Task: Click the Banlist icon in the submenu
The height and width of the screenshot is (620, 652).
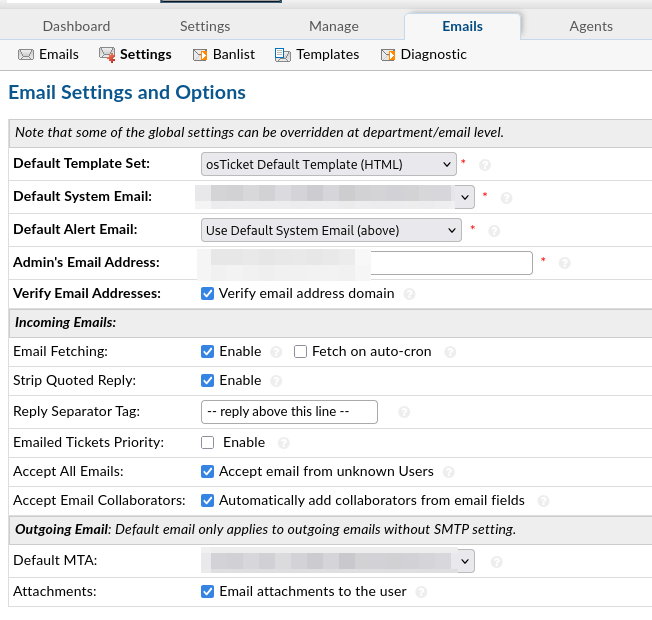Action: click(200, 55)
